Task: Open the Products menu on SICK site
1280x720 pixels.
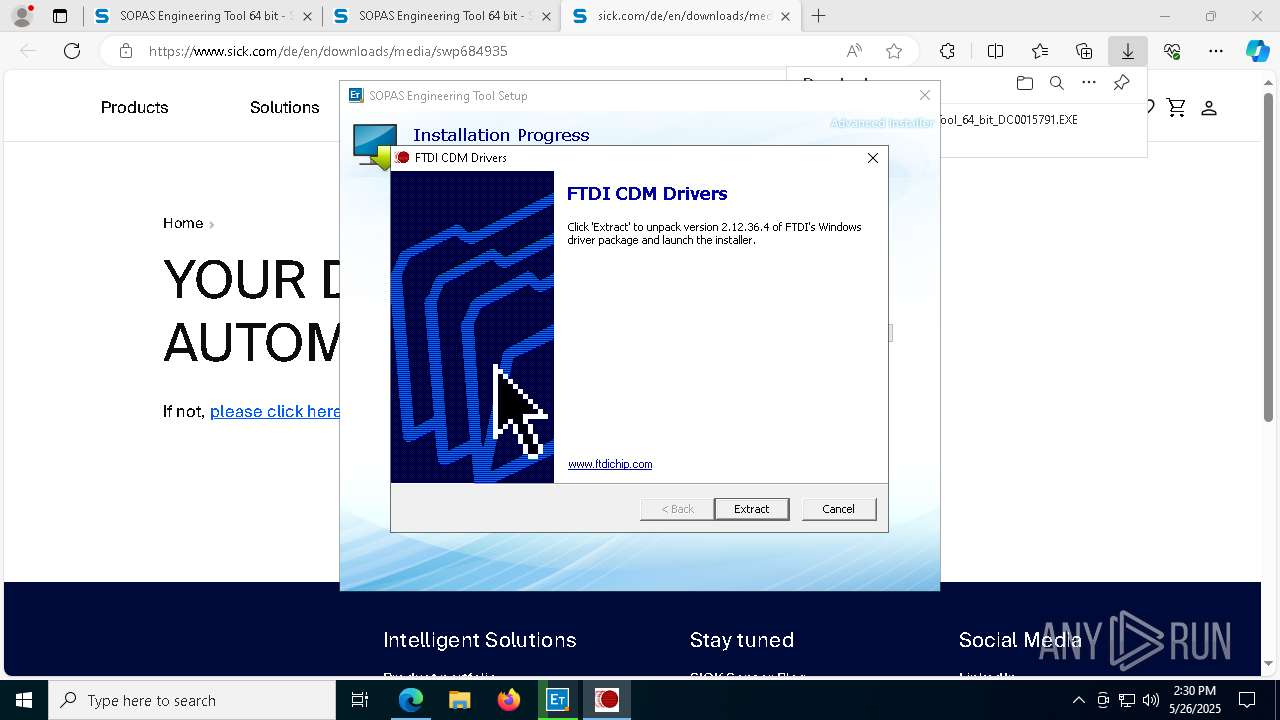Action: [134, 107]
